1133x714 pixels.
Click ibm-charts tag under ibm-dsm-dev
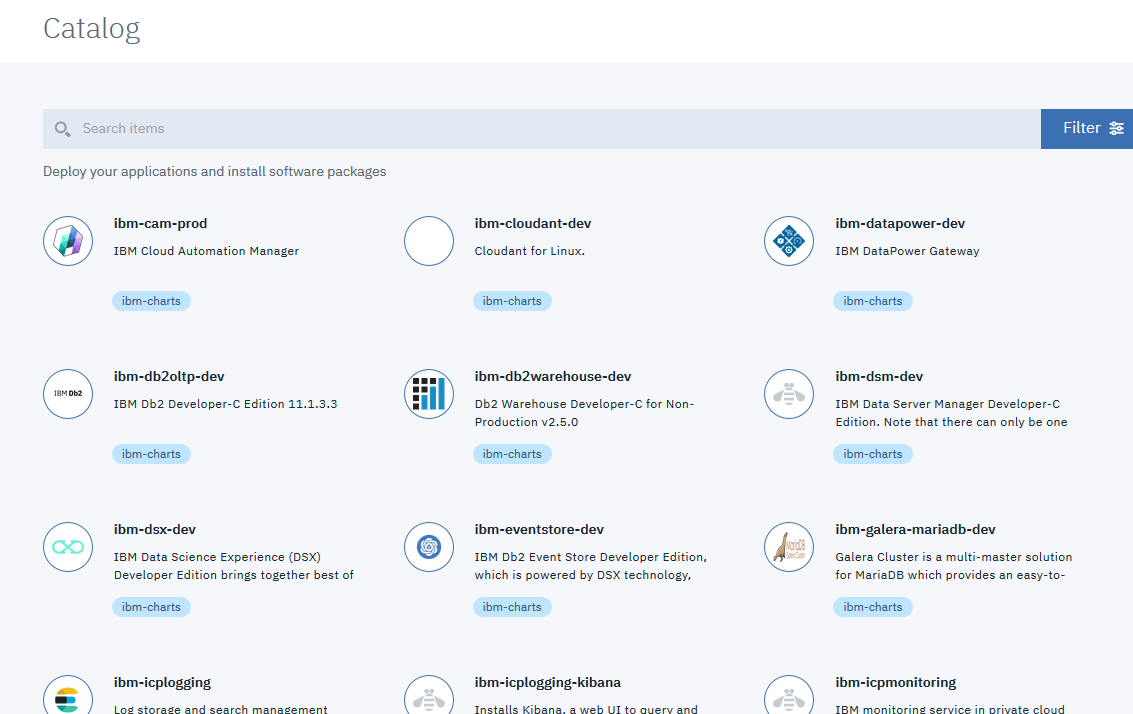tap(873, 454)
